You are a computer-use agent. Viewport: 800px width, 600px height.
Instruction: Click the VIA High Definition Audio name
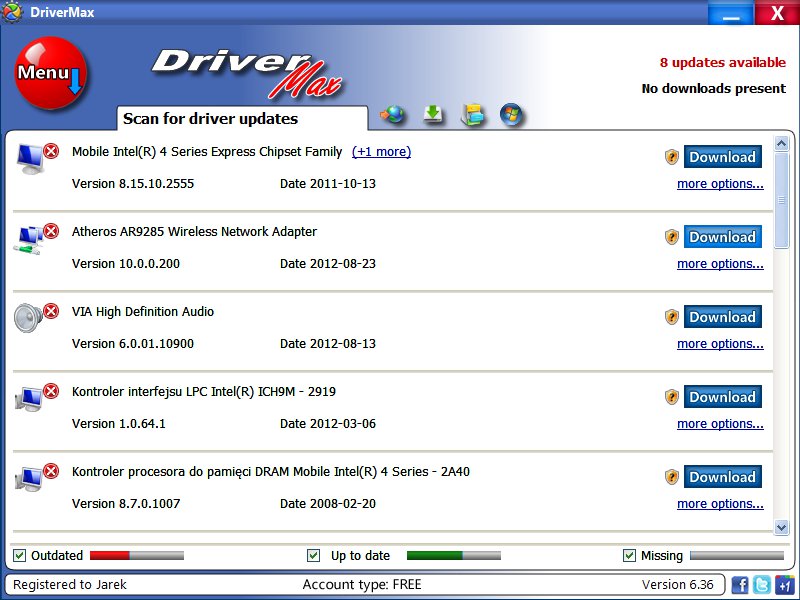tap(143, 312)
